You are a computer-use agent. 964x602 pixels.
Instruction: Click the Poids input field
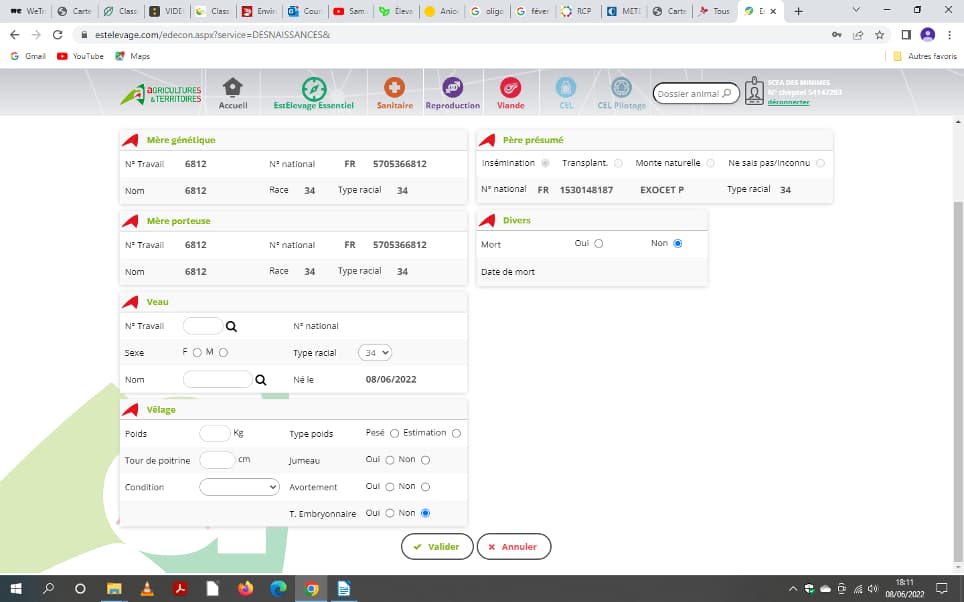(x=214, y=433)
